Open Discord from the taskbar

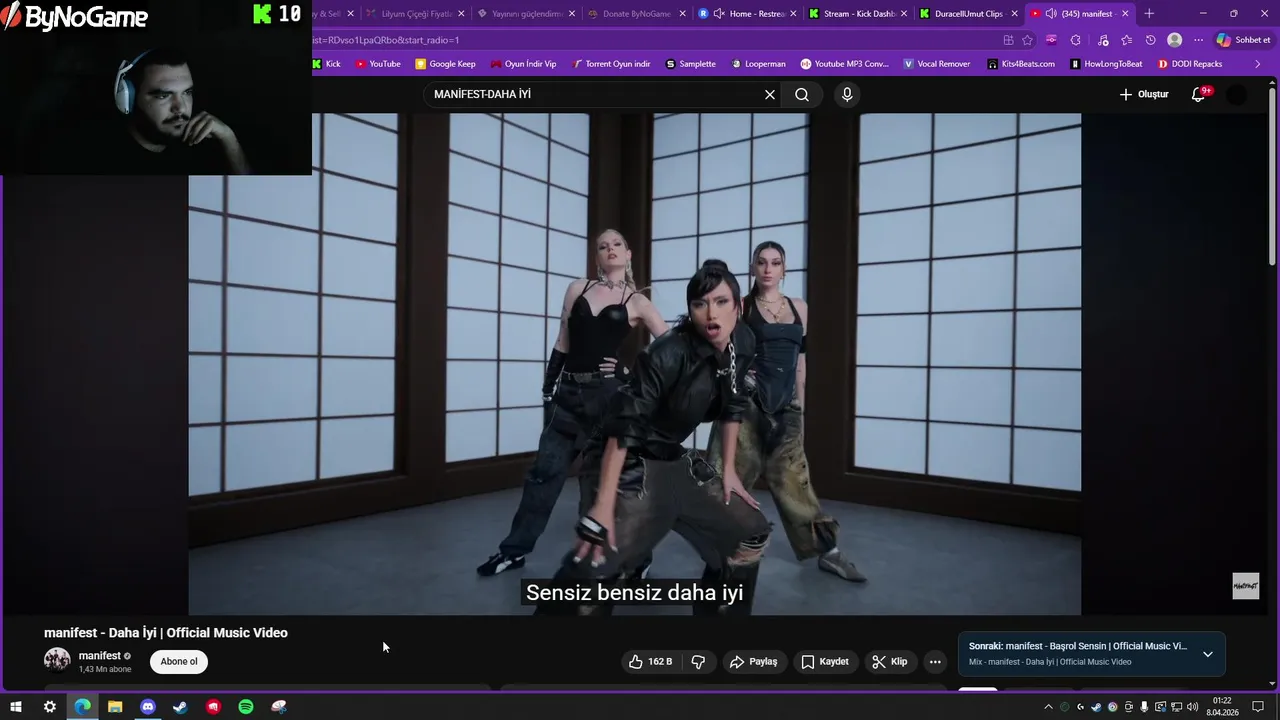[148, 707]
